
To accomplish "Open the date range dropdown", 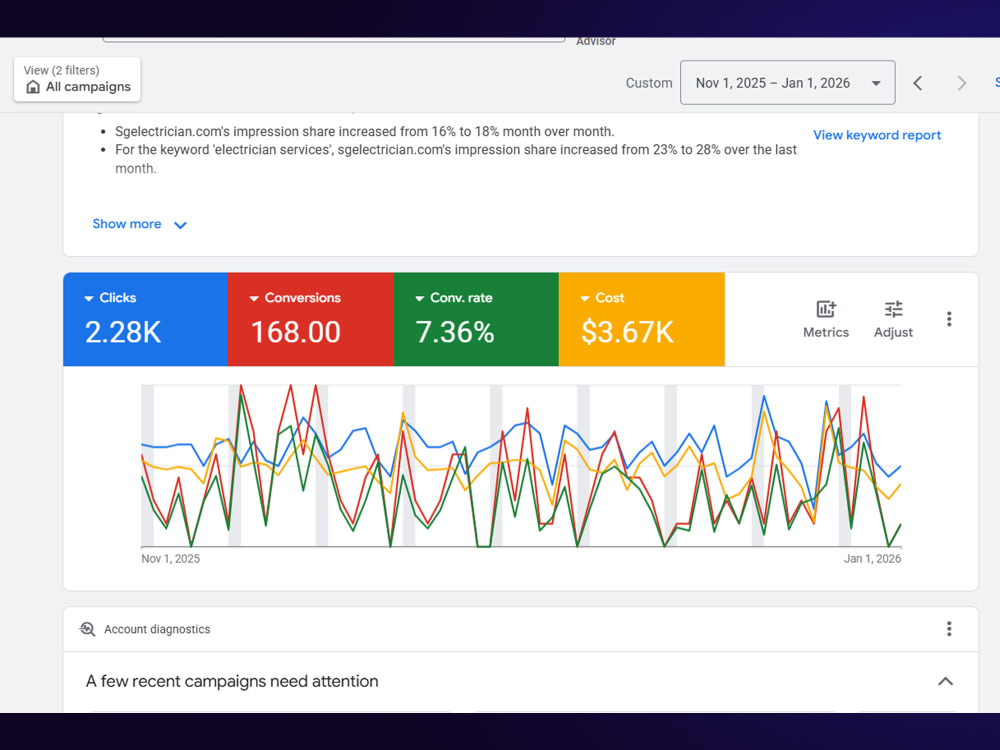I will pos(788,83).
